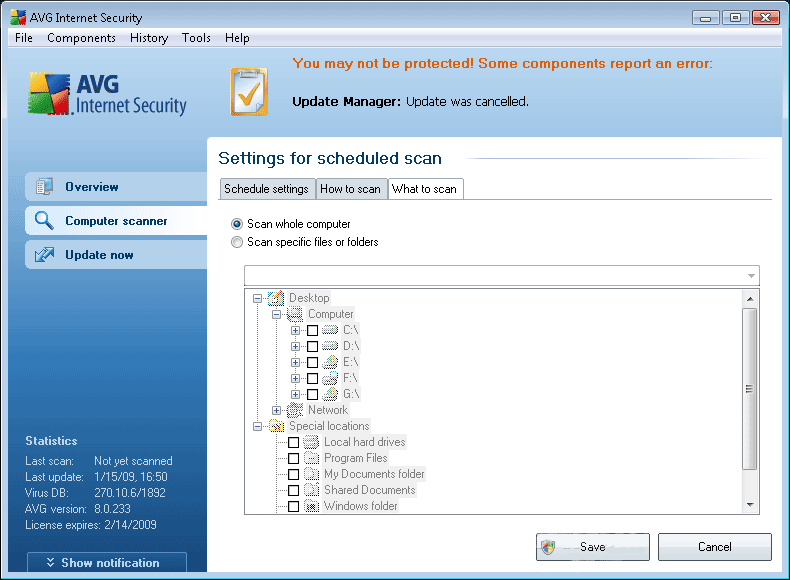Screen dimensions: 790x580
Task: Expand the C:\ drive node
Action: [x=295, y=331]
